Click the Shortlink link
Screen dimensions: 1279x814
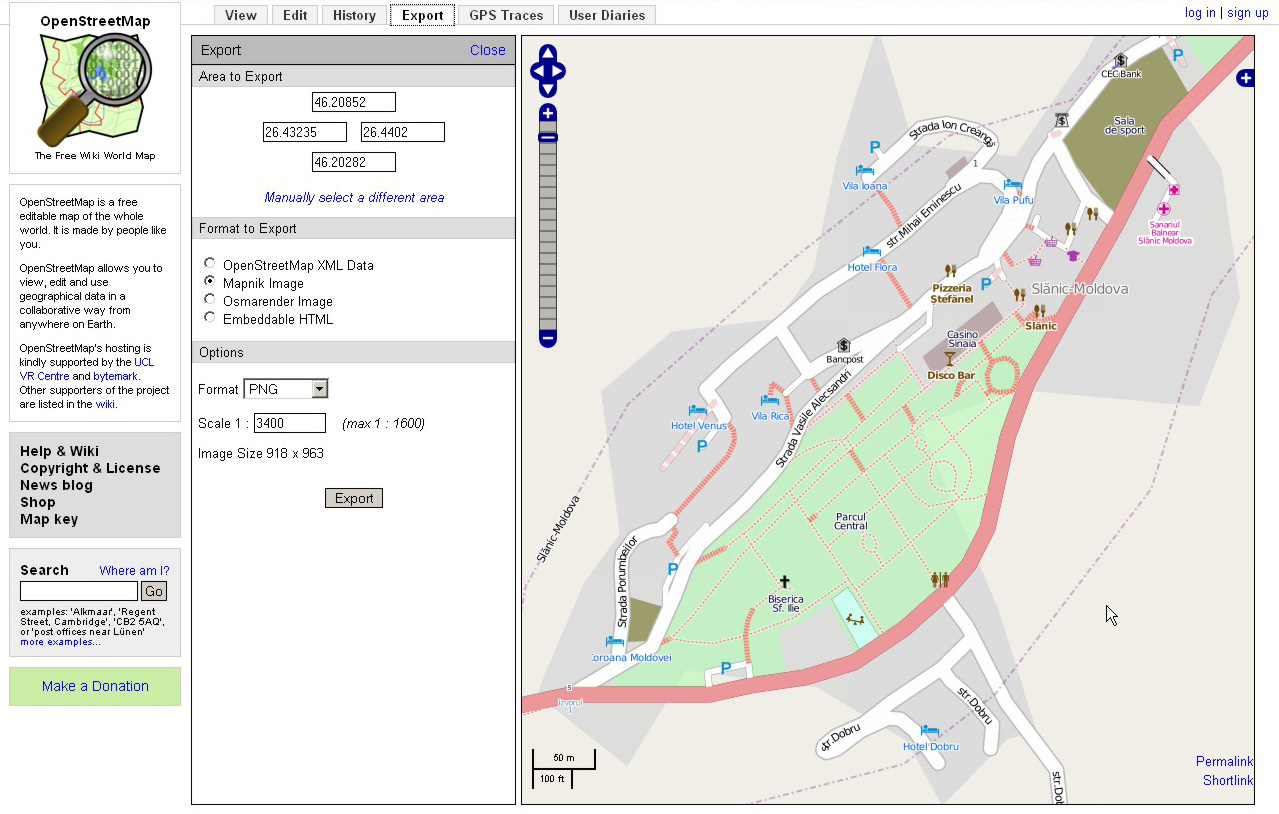tap(1228, 781)
